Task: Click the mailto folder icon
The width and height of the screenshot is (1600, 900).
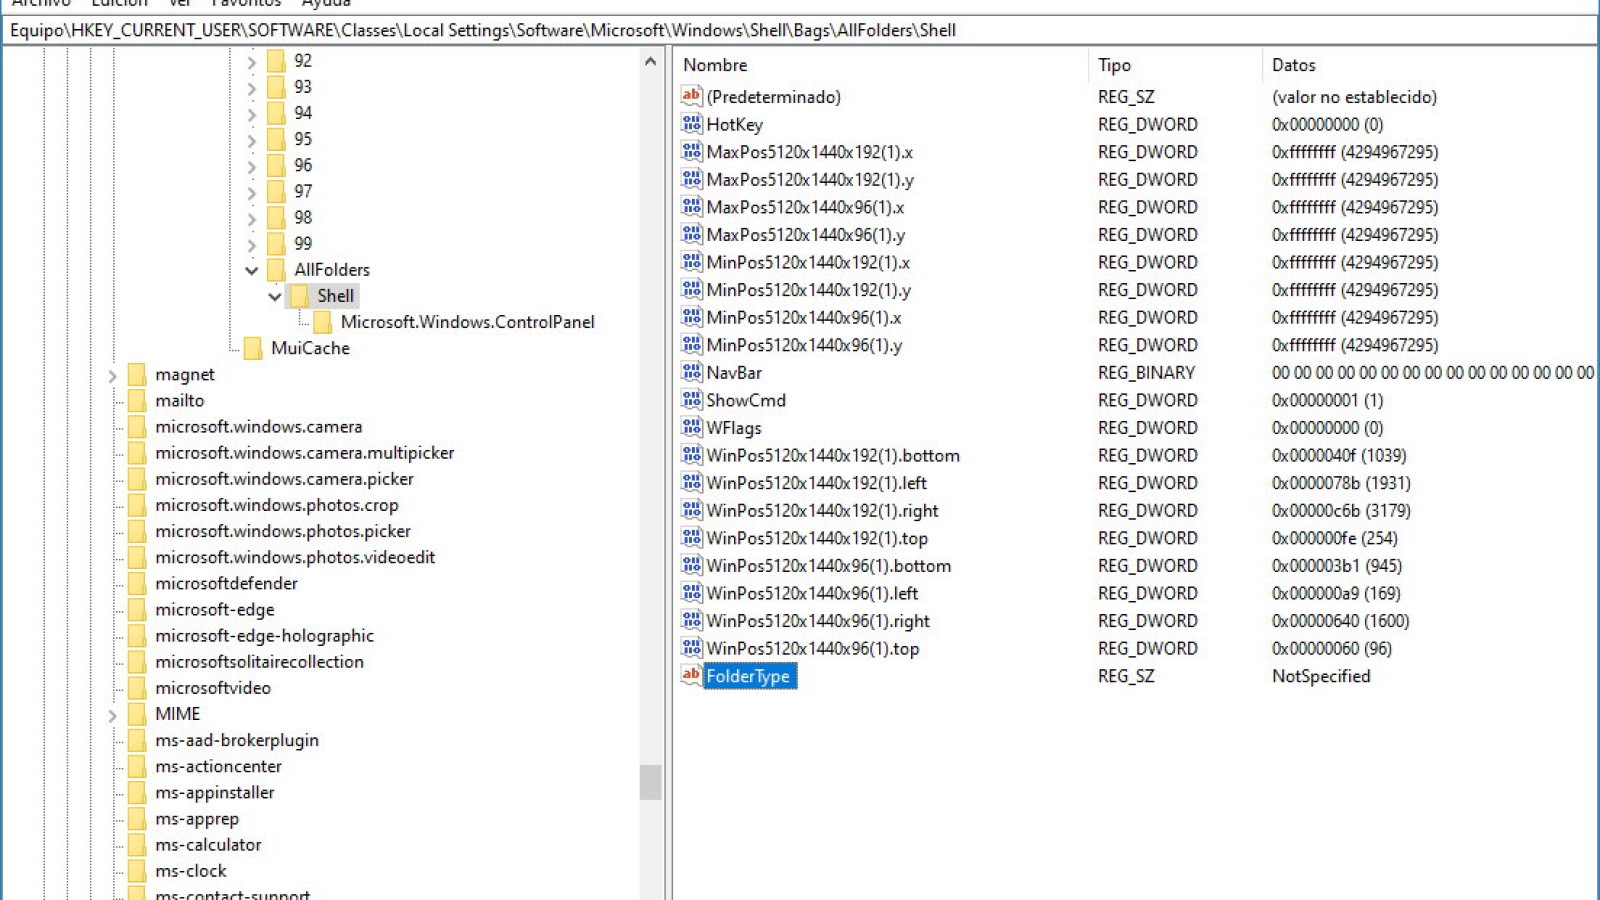Action: tap(137, 400)
